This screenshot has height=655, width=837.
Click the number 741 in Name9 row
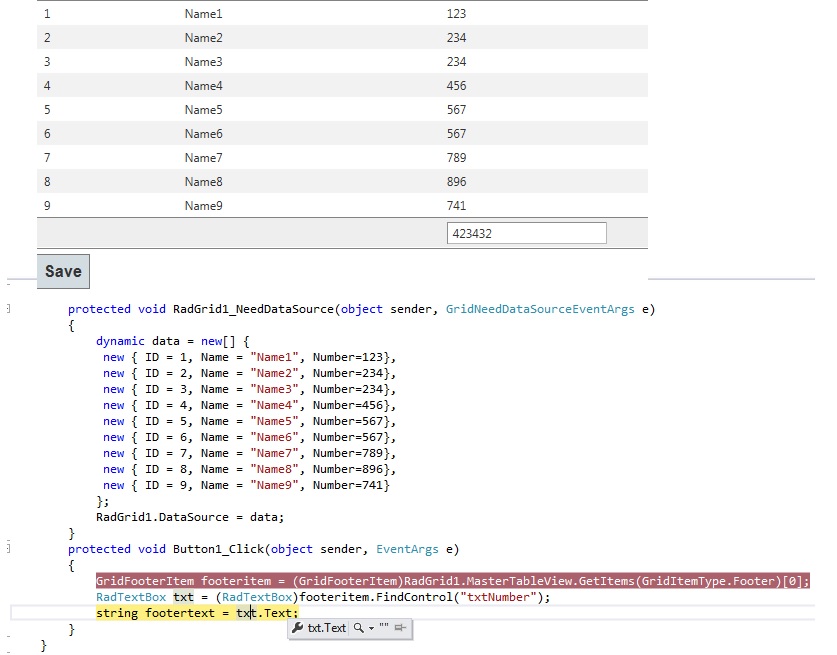tap(456, 206)
